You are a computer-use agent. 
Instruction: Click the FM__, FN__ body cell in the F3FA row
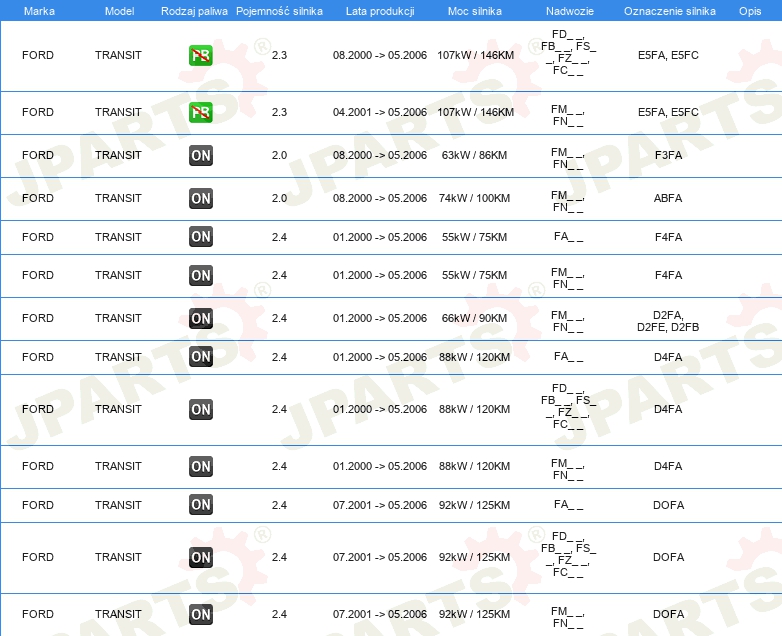click(568, 159)
